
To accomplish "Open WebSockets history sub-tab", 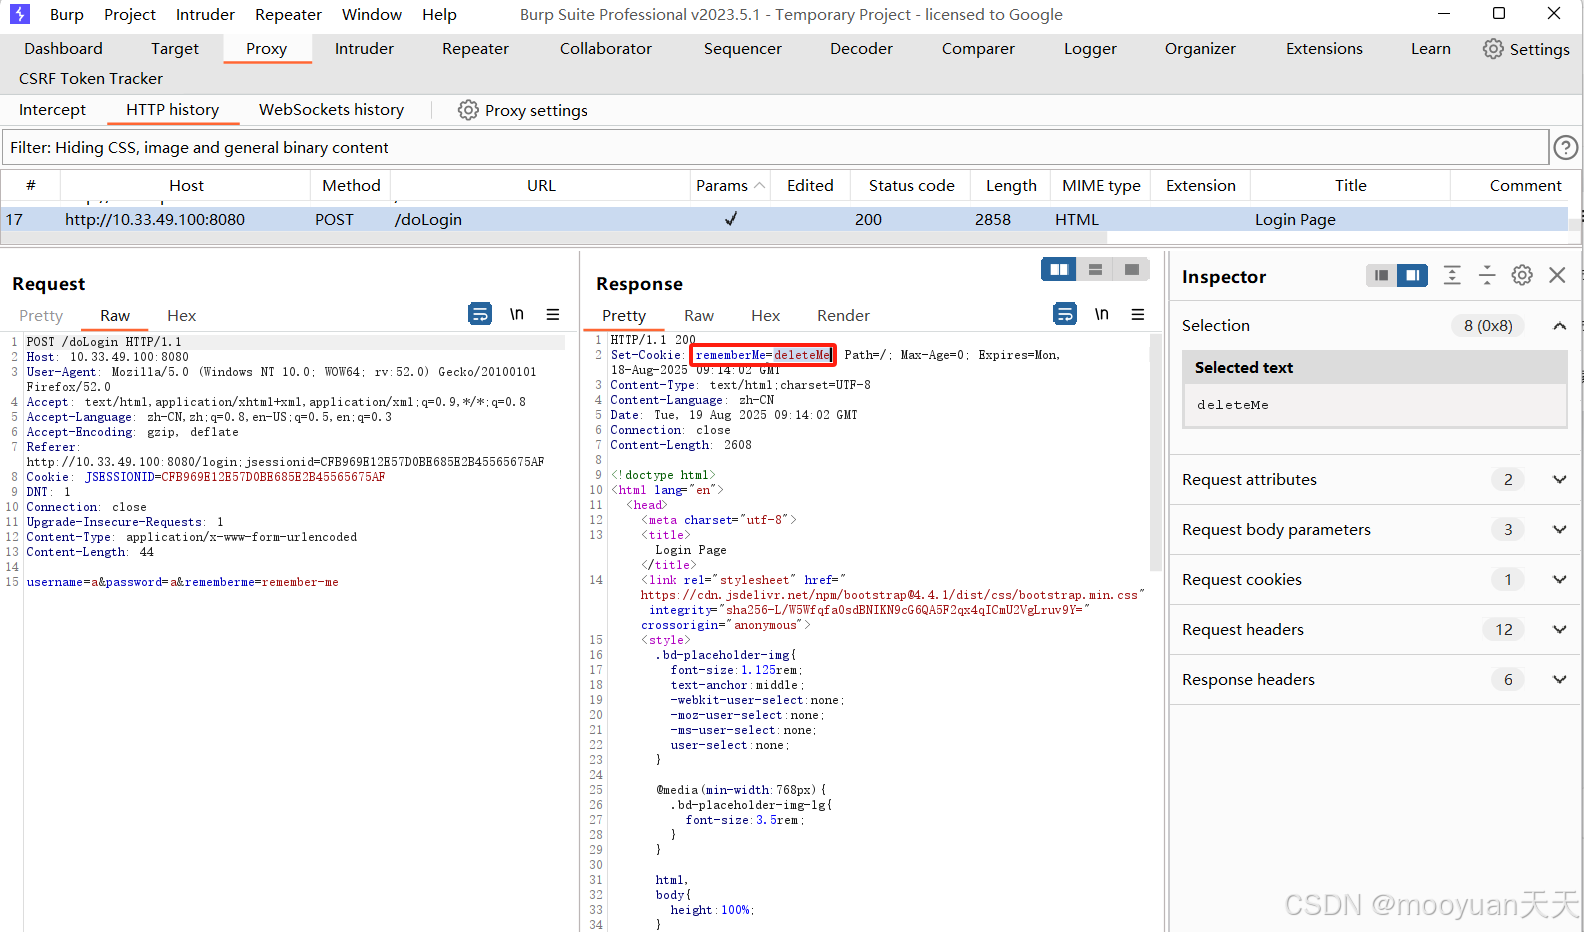I will point(331,110).
